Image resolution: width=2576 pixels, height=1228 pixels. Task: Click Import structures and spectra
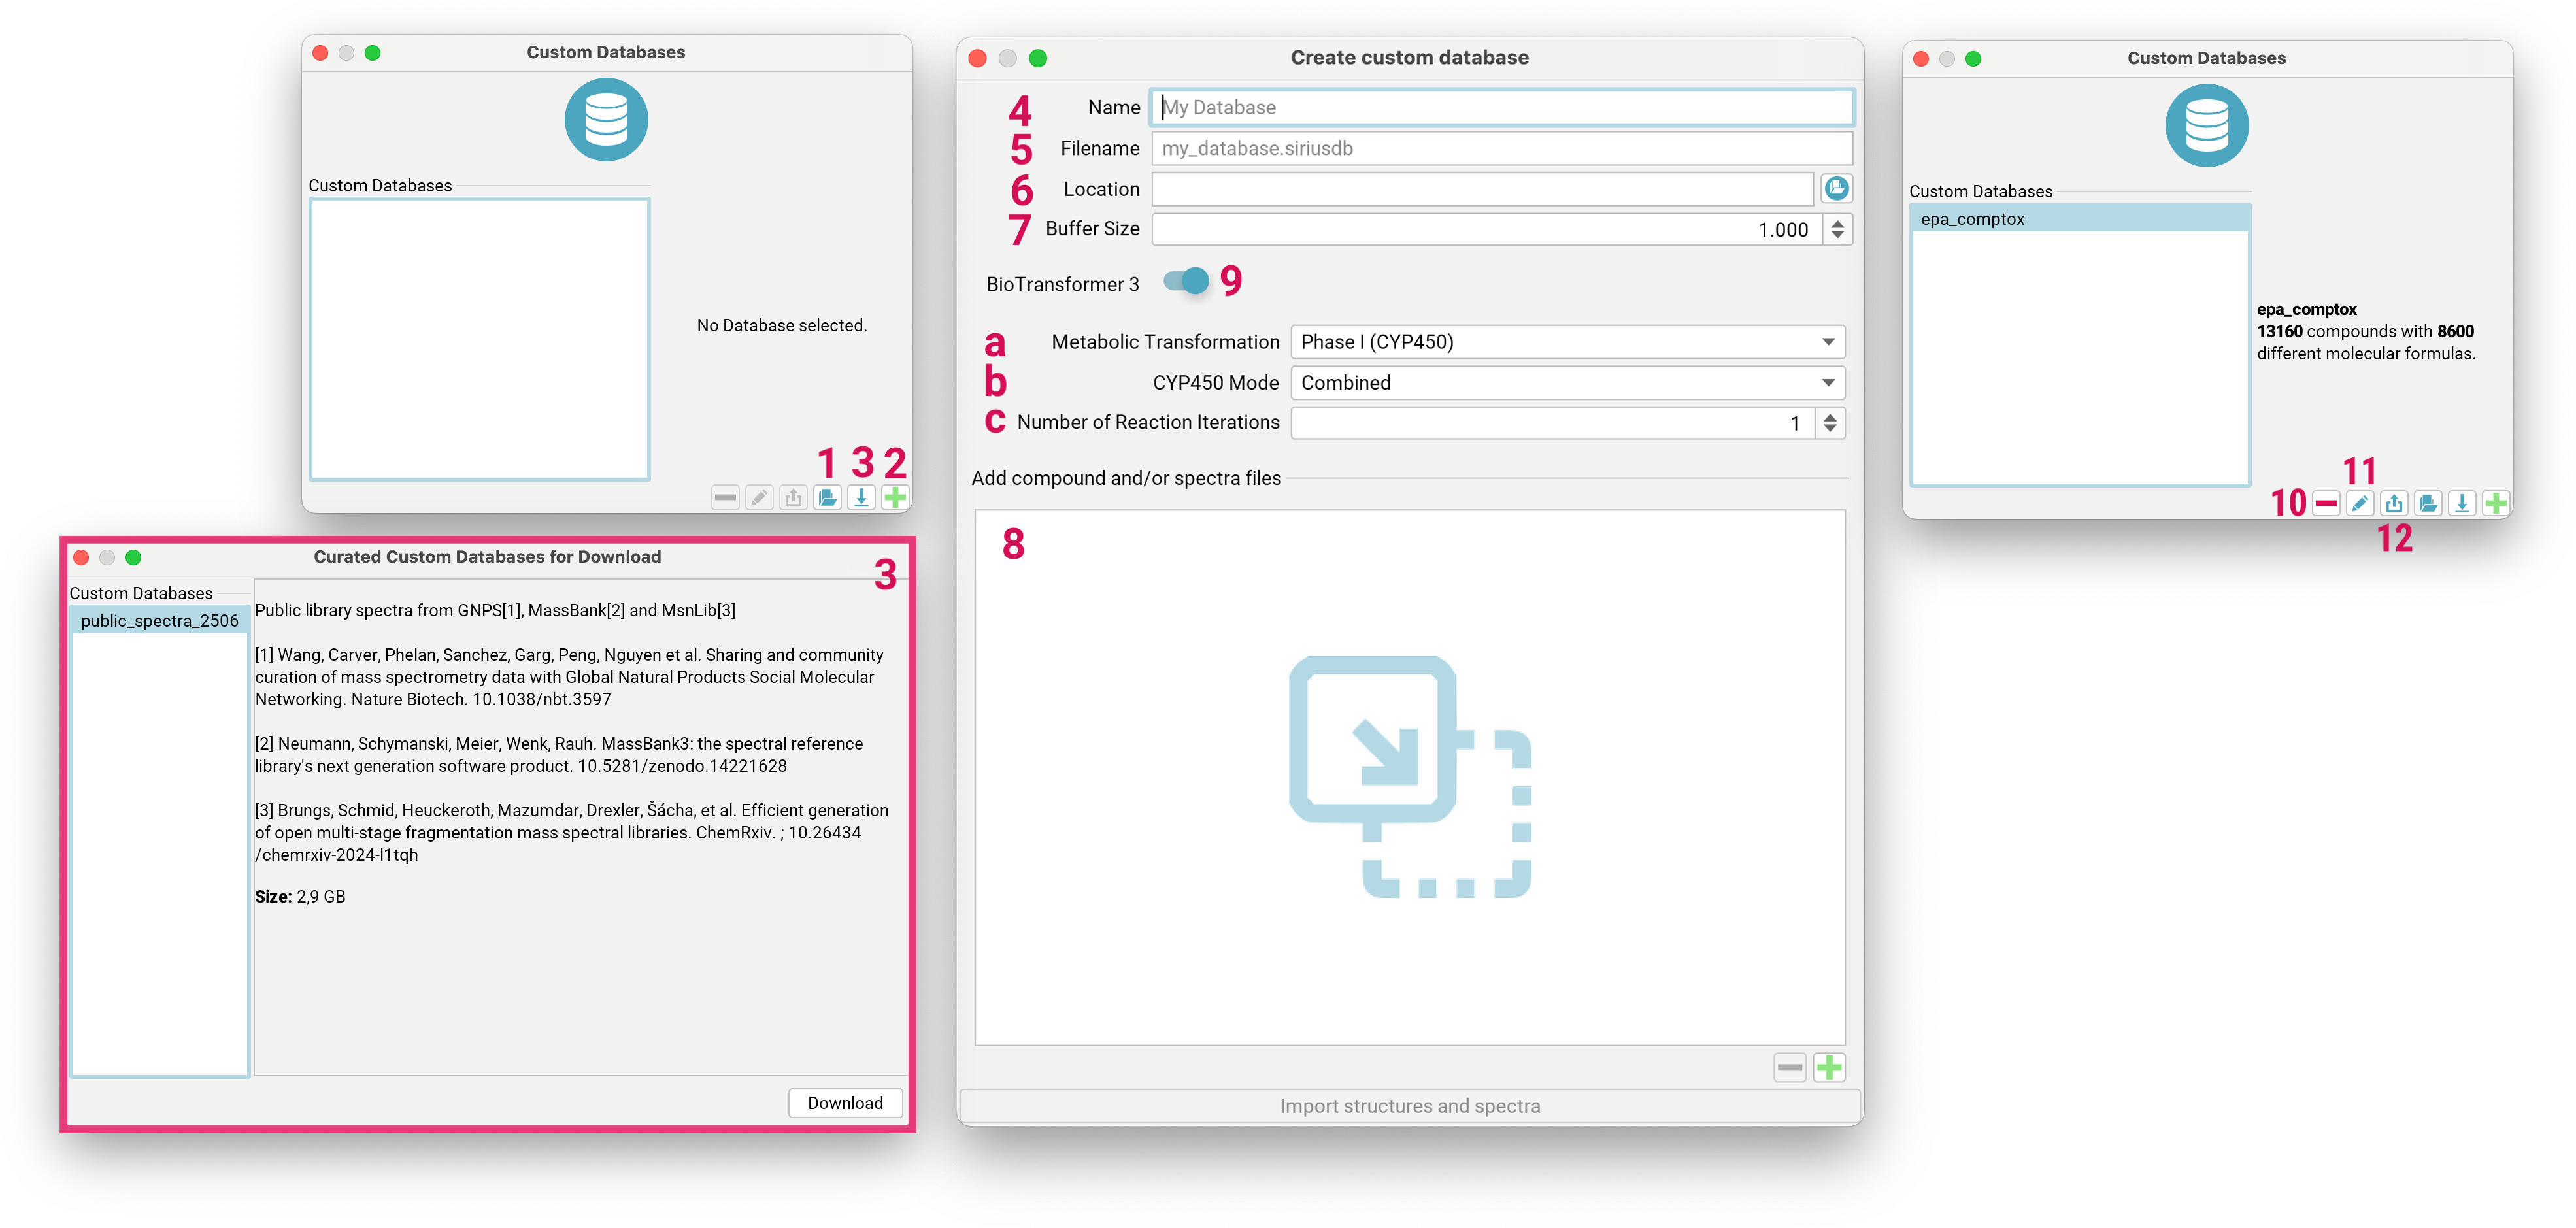[1409, 1106]
